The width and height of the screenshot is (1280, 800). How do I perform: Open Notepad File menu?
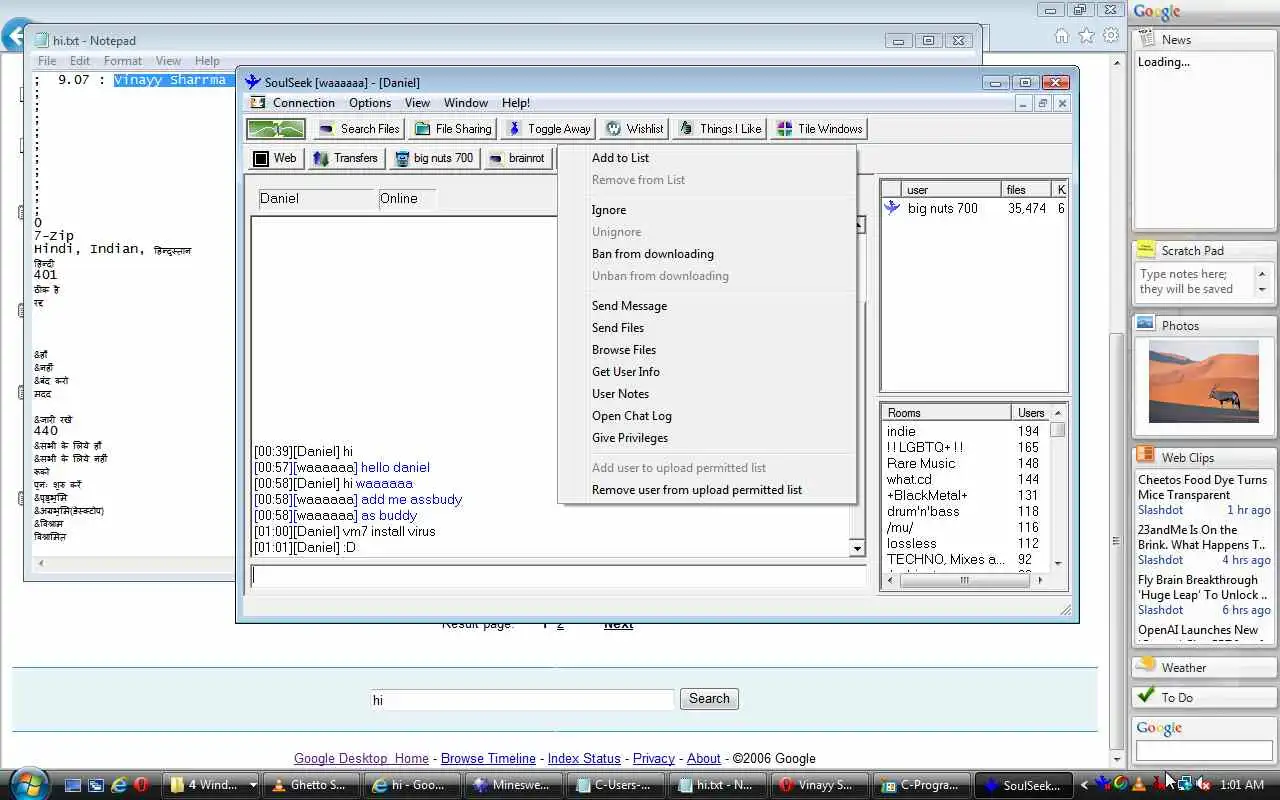tap(47, 61)
